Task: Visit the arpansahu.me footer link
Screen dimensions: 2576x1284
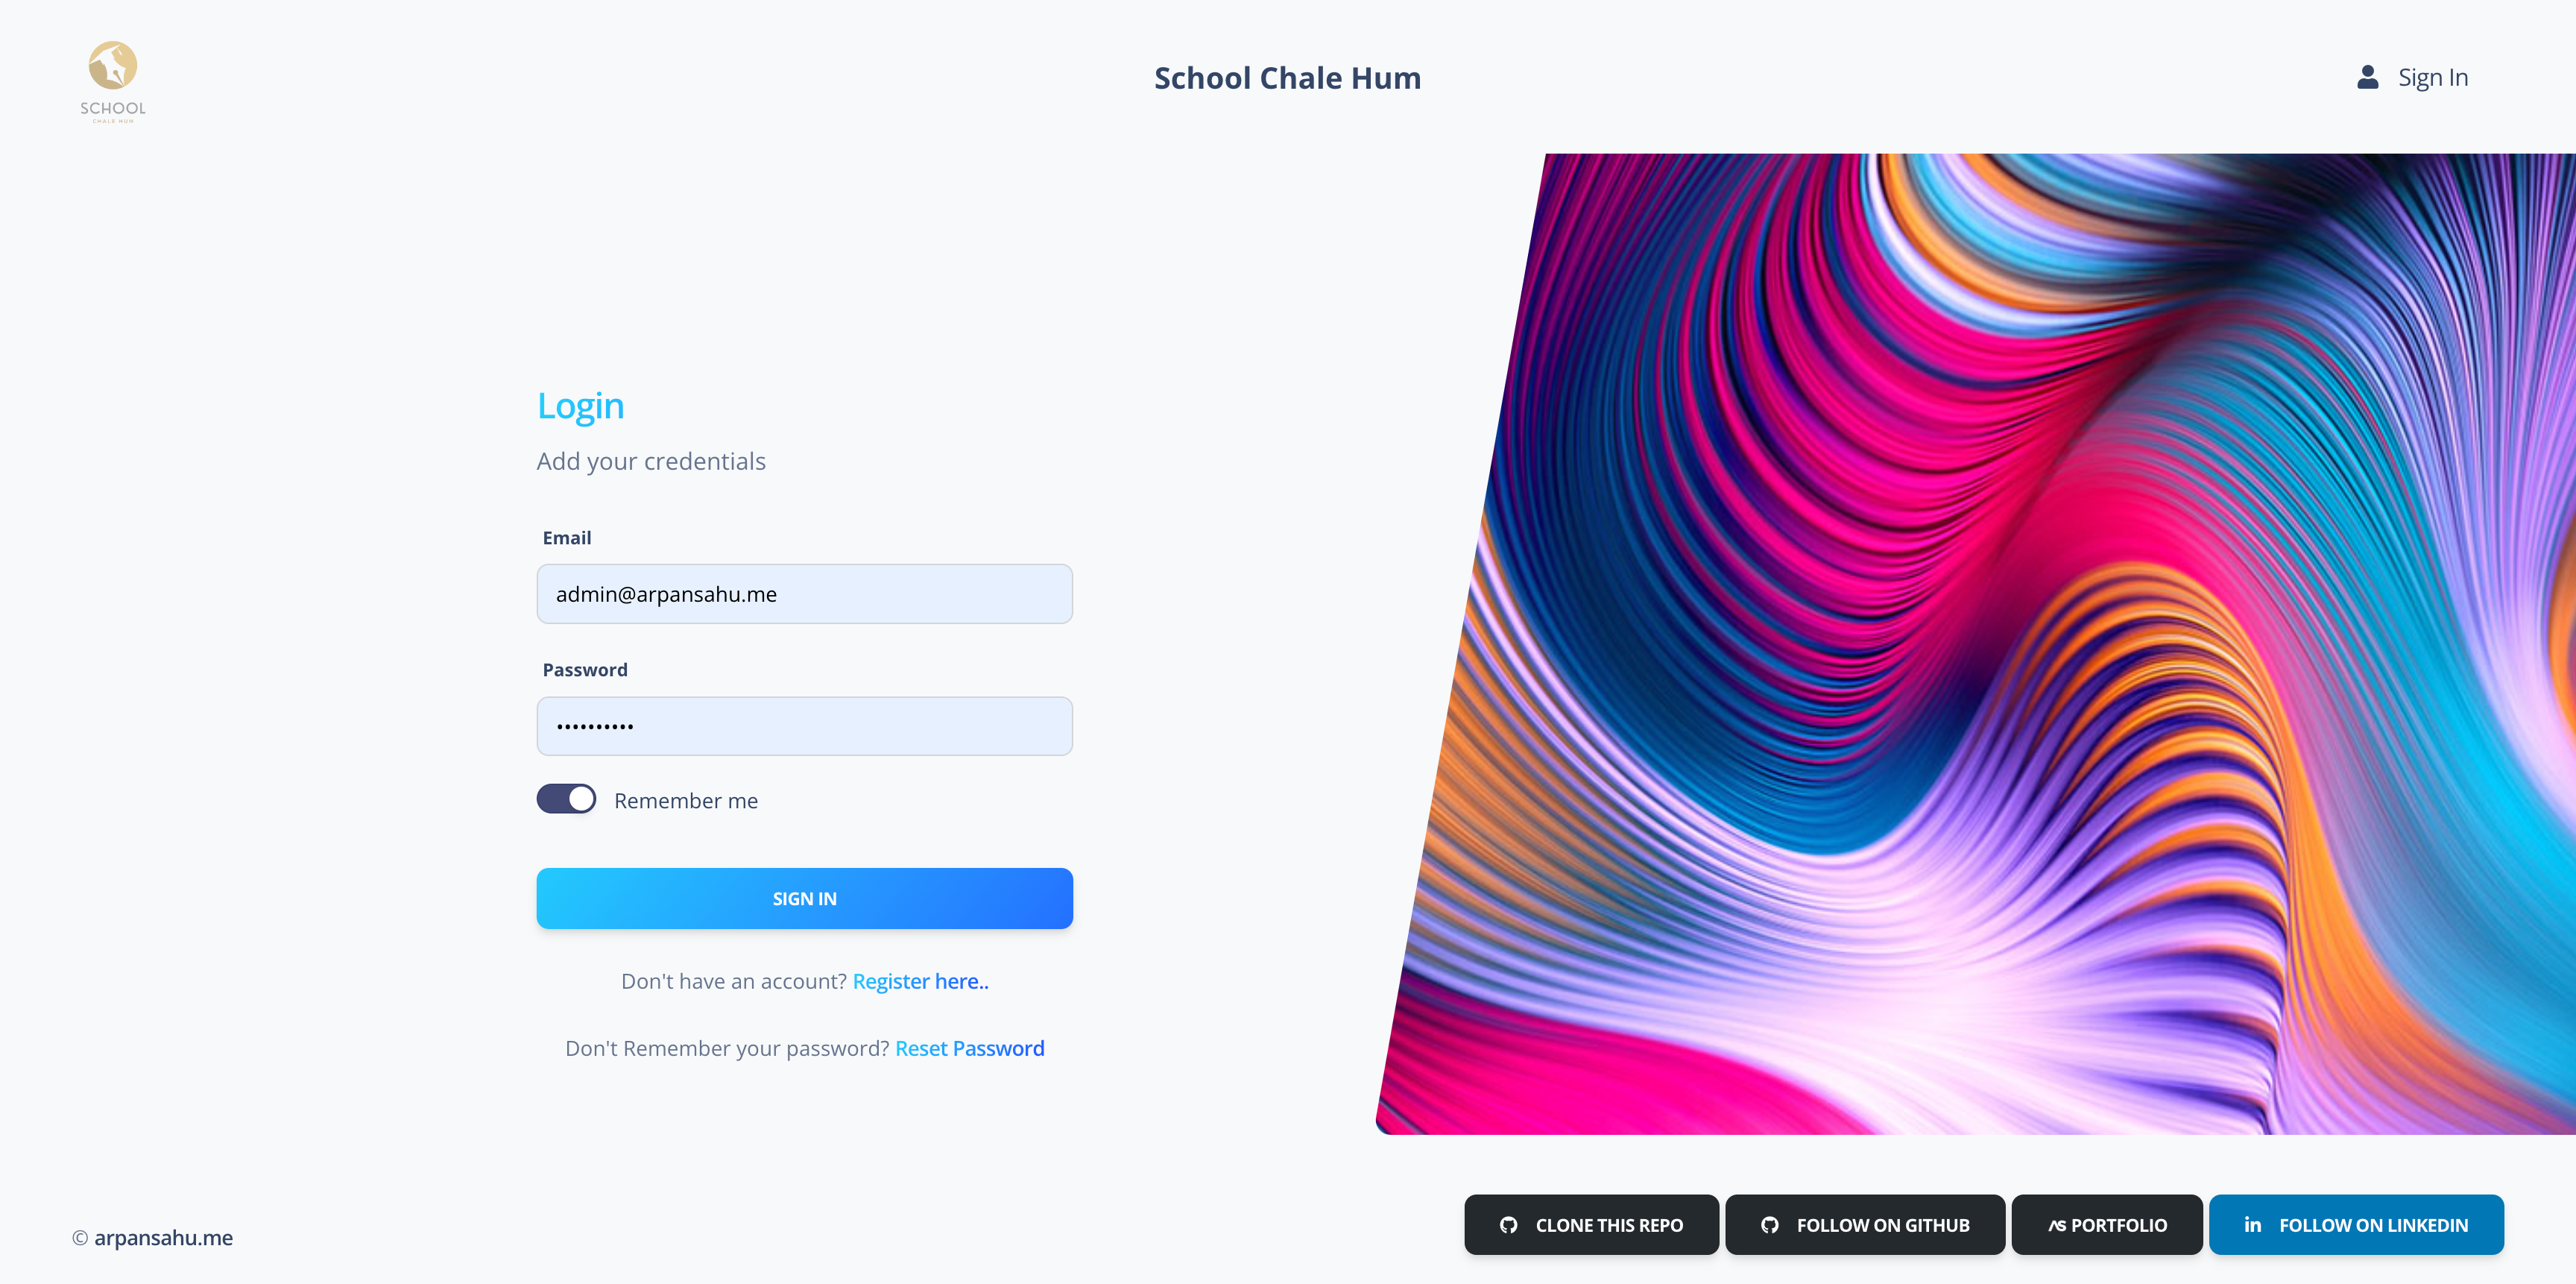Action: pos(163,1238)
